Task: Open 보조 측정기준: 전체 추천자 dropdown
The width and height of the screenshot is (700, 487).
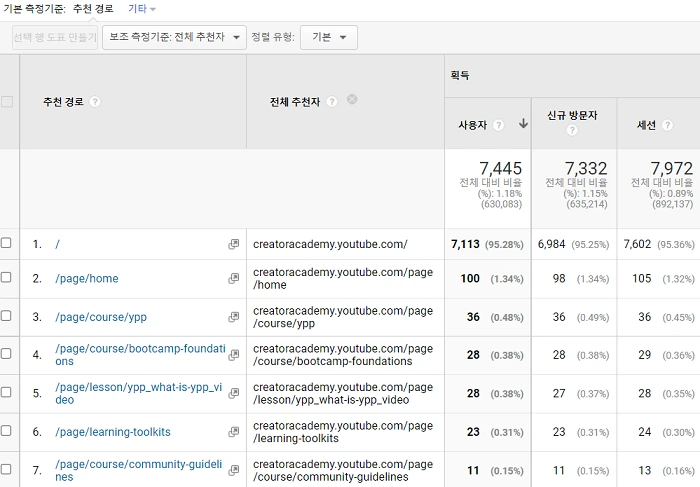Action: coord(174,37)
